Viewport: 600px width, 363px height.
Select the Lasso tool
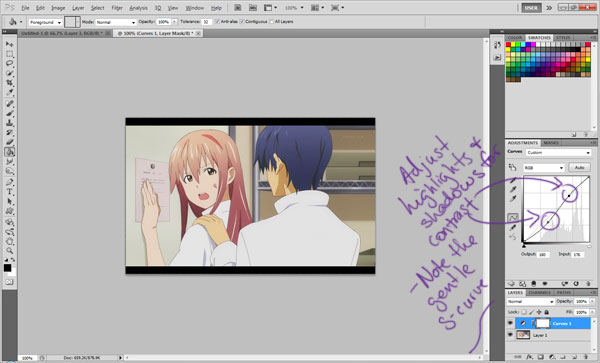[x=10, y=63]
